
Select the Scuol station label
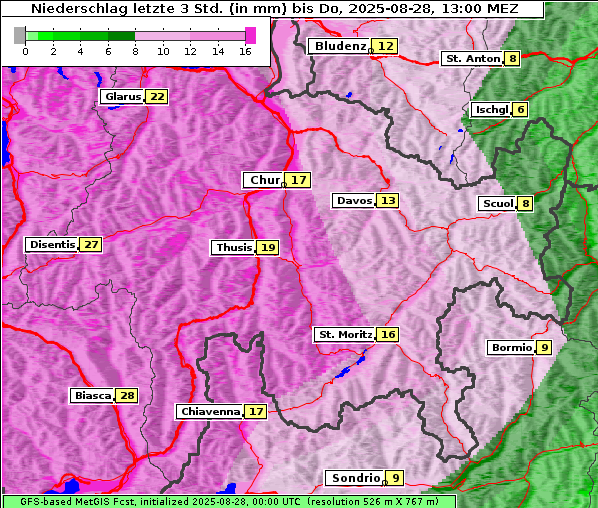(x=497, y=204)
